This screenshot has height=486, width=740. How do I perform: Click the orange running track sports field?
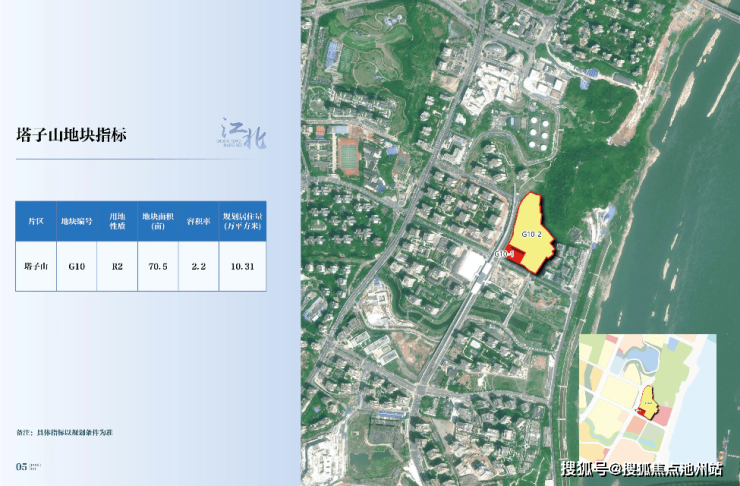click(x=348, y=156)
